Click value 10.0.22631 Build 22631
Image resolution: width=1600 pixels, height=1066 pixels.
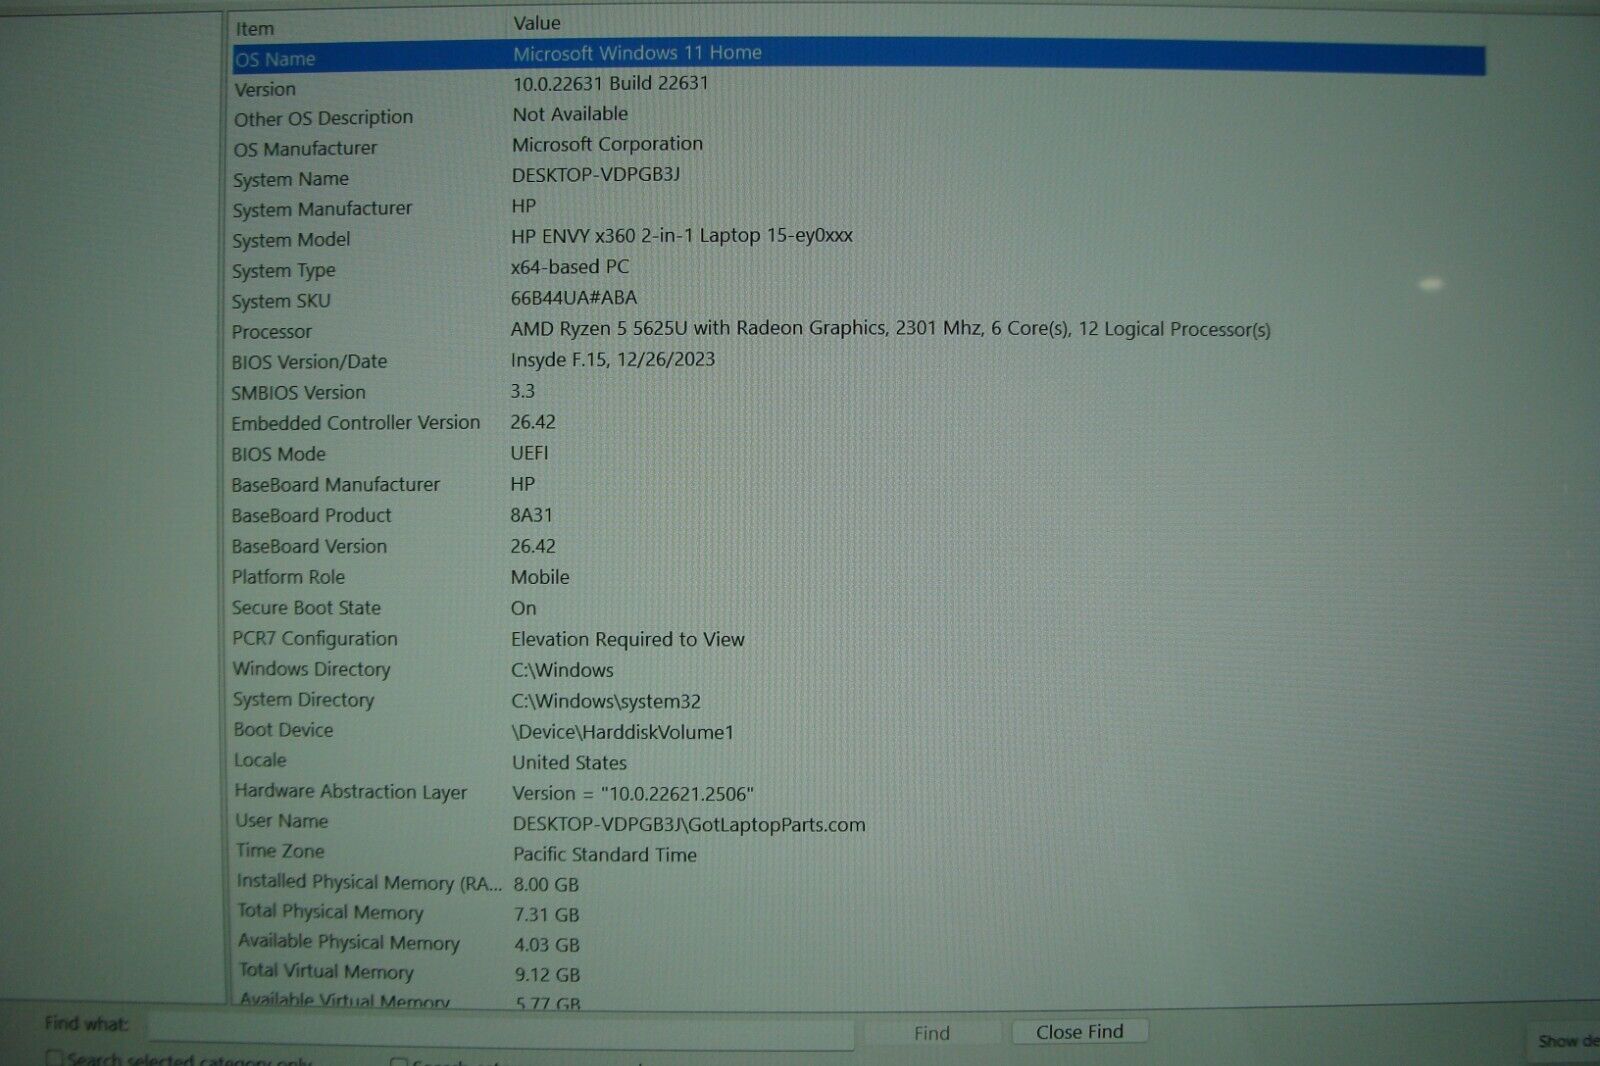[610, 83]
